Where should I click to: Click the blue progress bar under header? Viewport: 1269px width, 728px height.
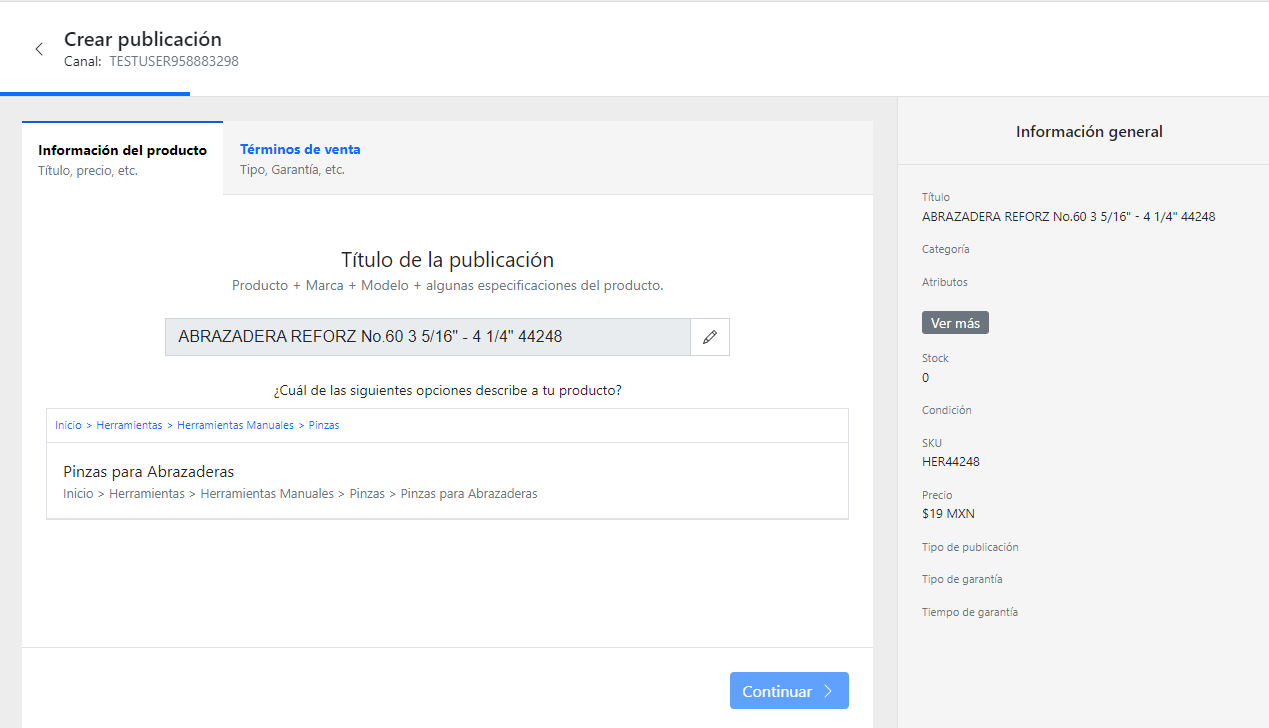click(95, 94)
